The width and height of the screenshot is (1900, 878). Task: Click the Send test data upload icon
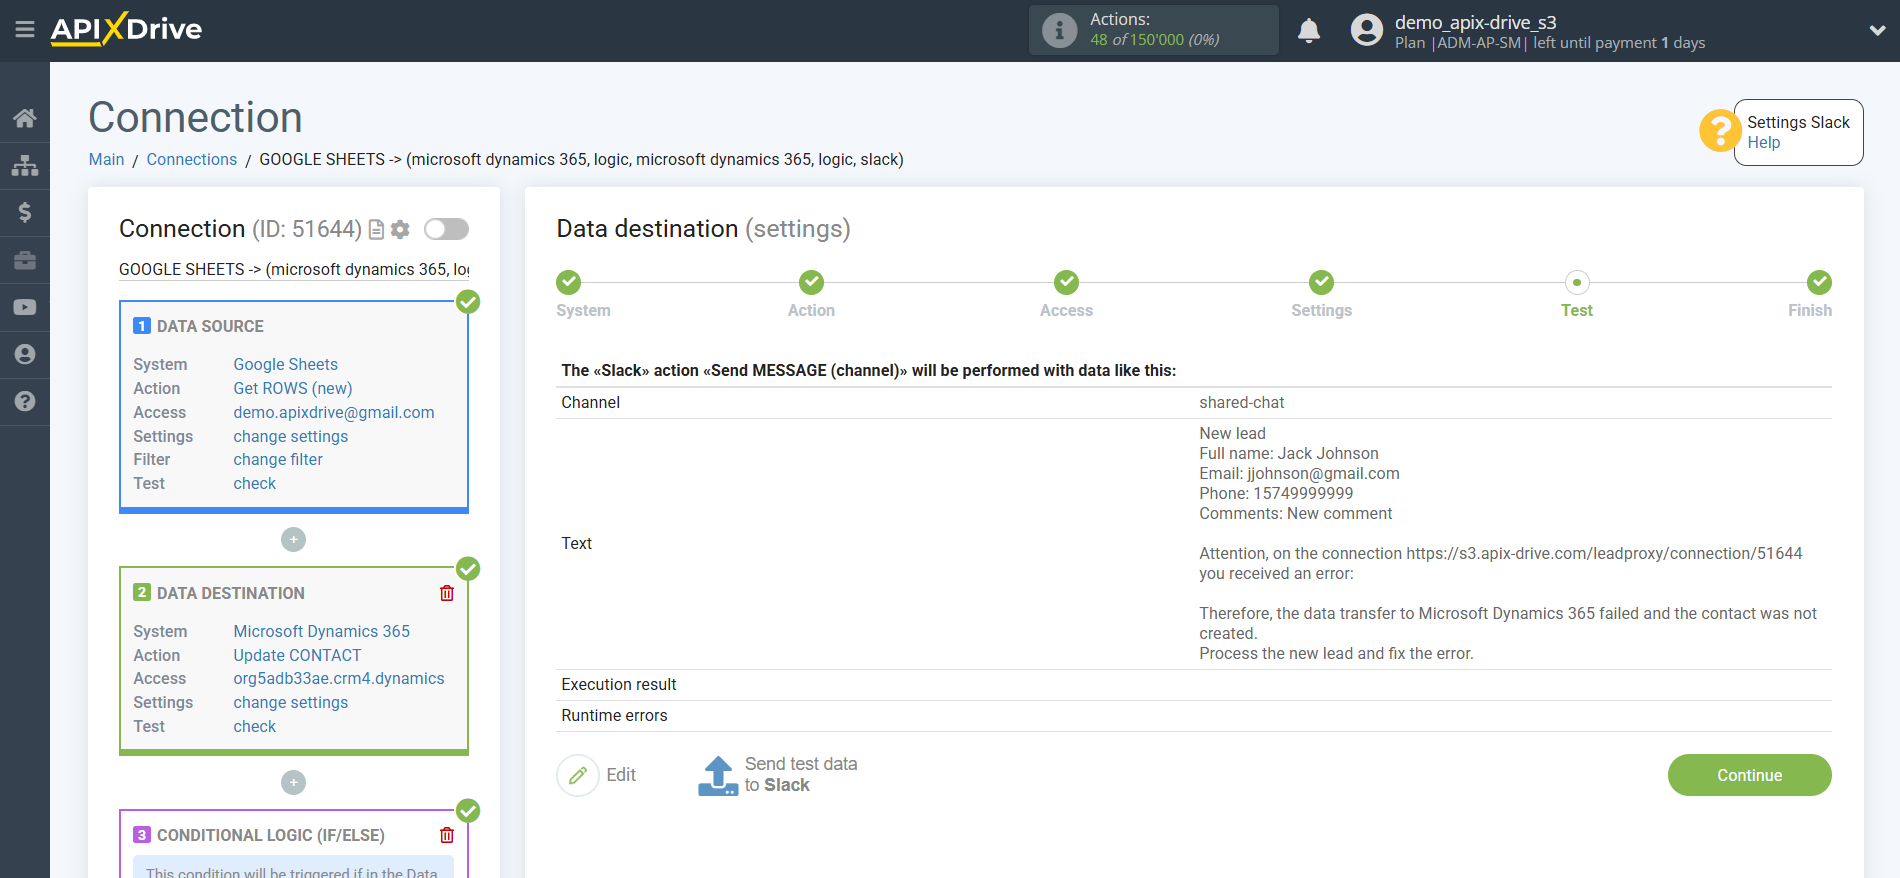pyautogui.click(x=718, y=776)
